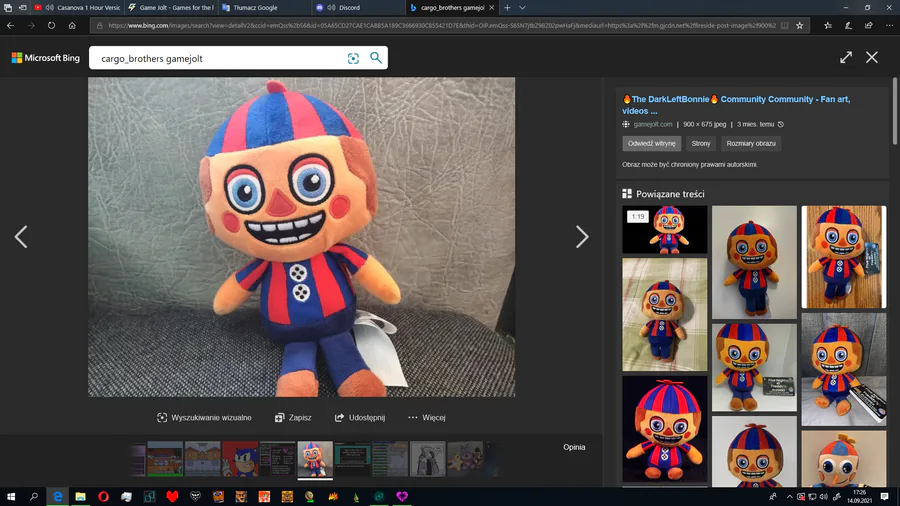This screenshot has width=900, height=506.
Task: Open the notification center icon
Action: coord(885,496)
